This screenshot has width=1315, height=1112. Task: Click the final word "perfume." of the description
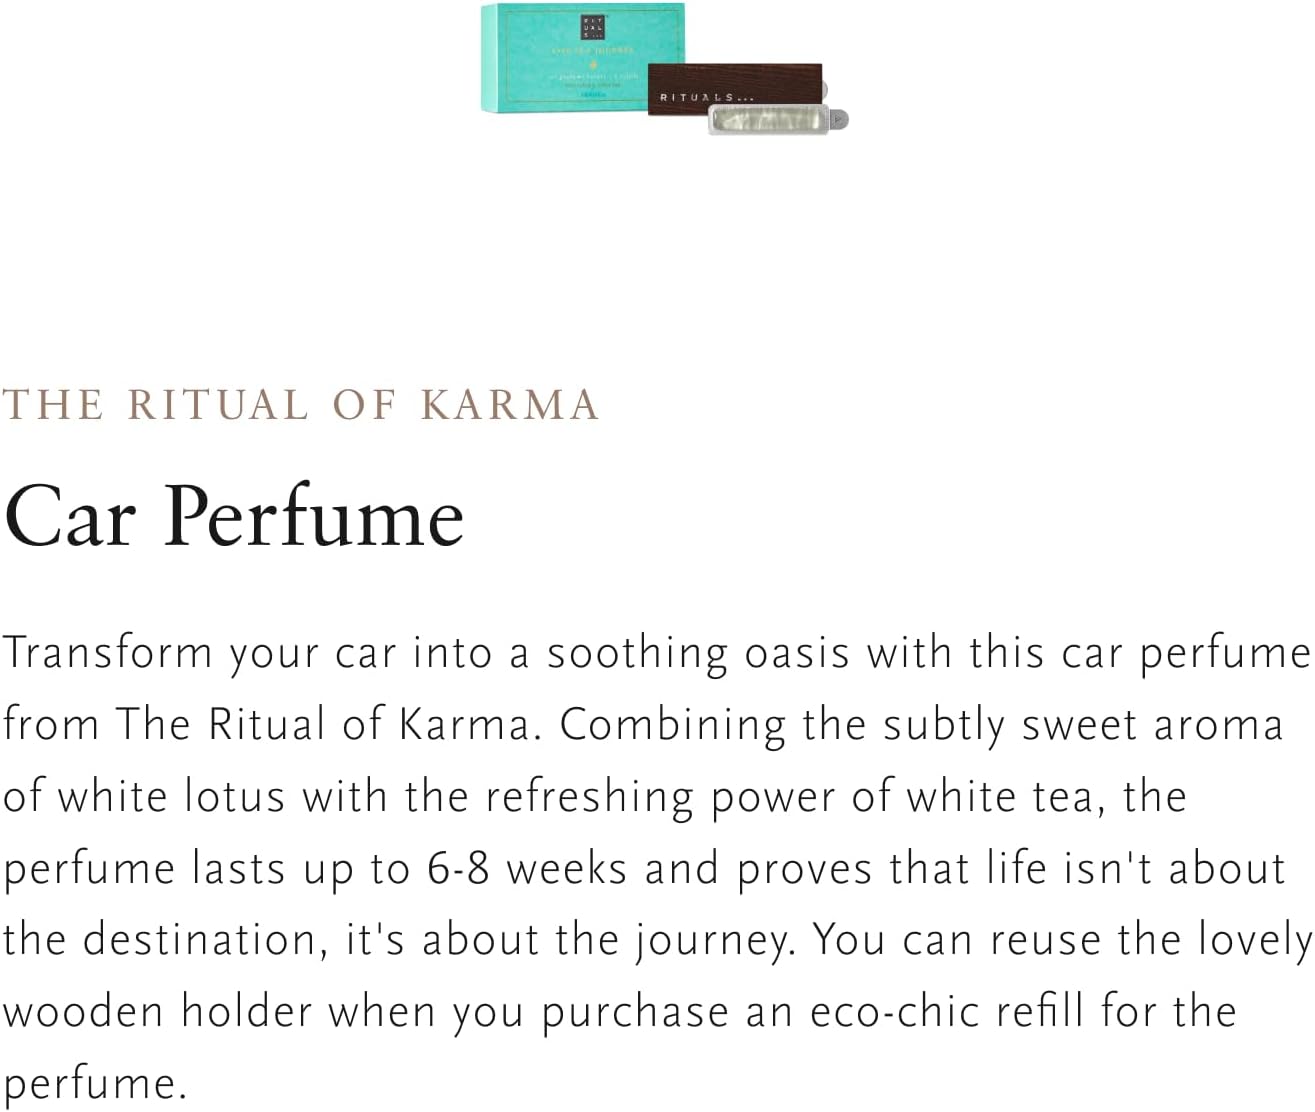tap(95, 1084)
